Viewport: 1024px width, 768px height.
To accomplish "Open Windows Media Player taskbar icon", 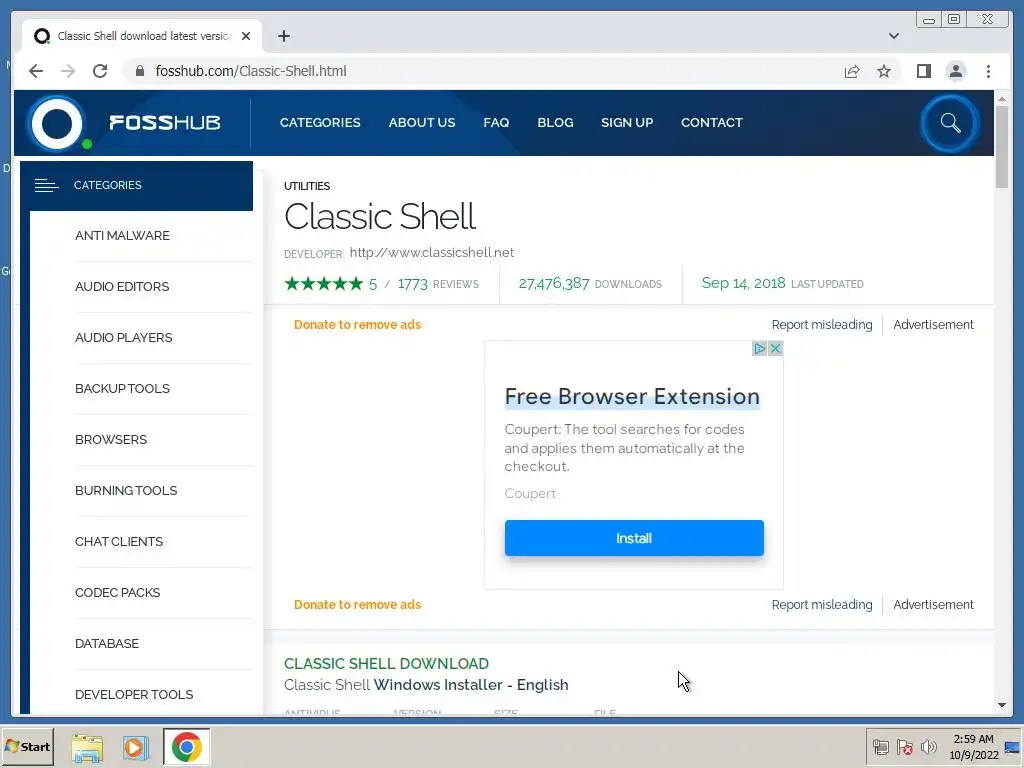I will click(136, 748).
